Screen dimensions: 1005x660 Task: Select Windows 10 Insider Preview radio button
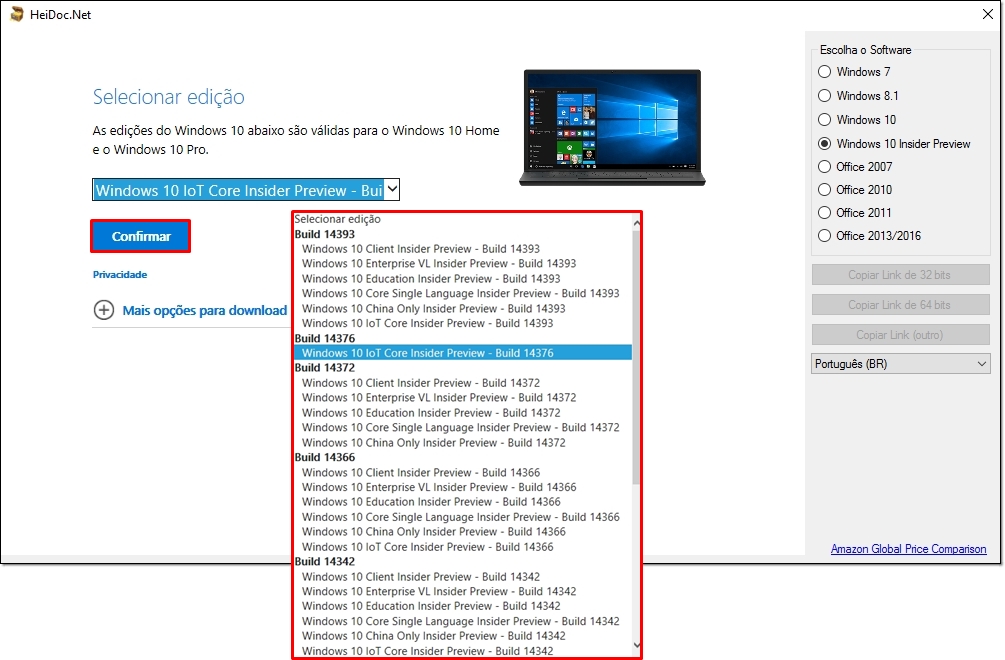(x=825, y=144)
